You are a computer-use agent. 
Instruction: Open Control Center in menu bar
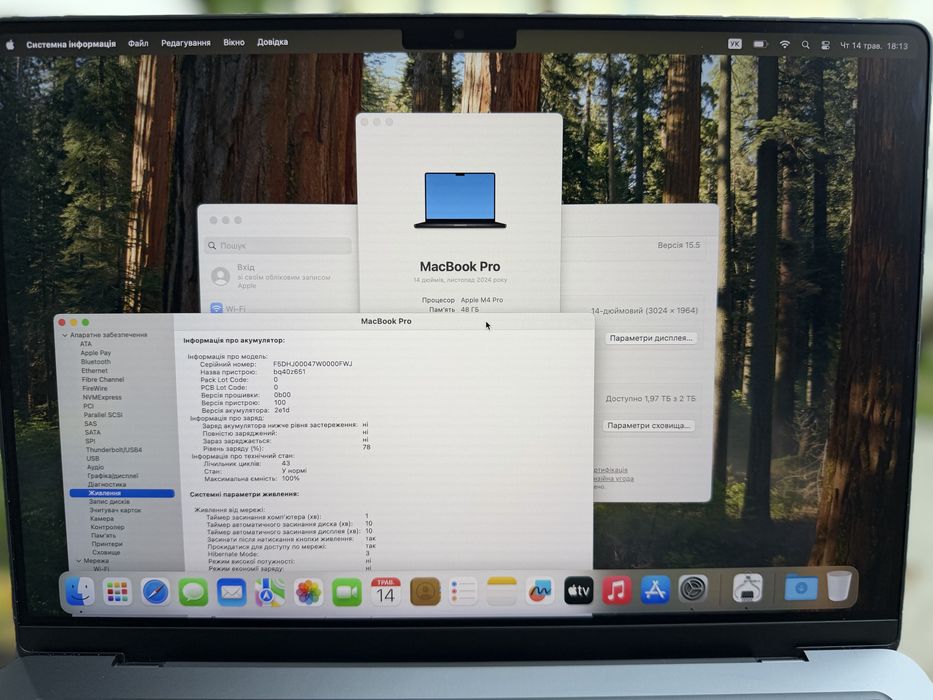pyautogui.click(x=825, y=45)
